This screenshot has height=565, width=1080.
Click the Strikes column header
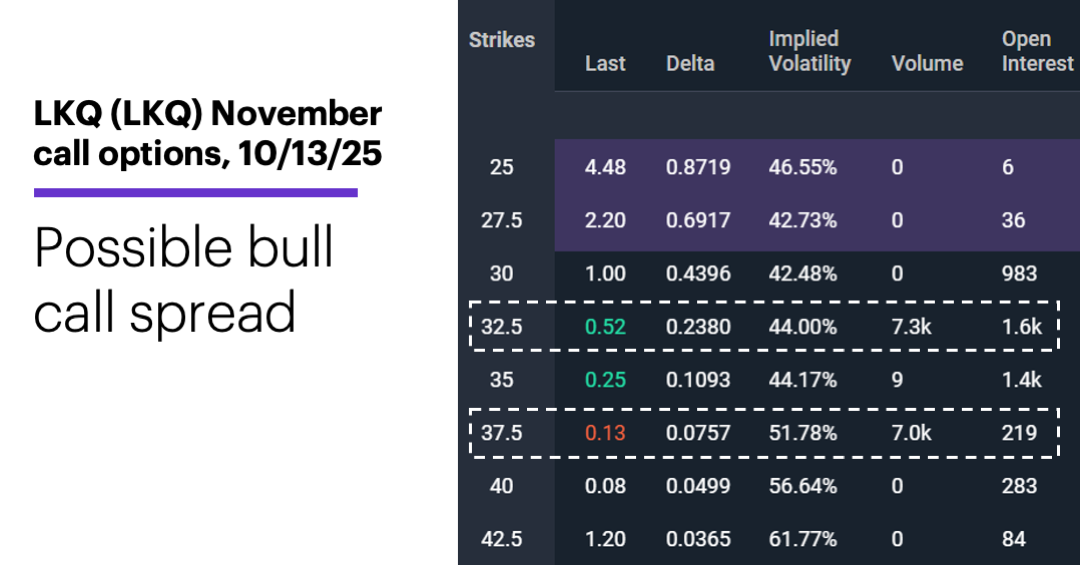point(502,40)
